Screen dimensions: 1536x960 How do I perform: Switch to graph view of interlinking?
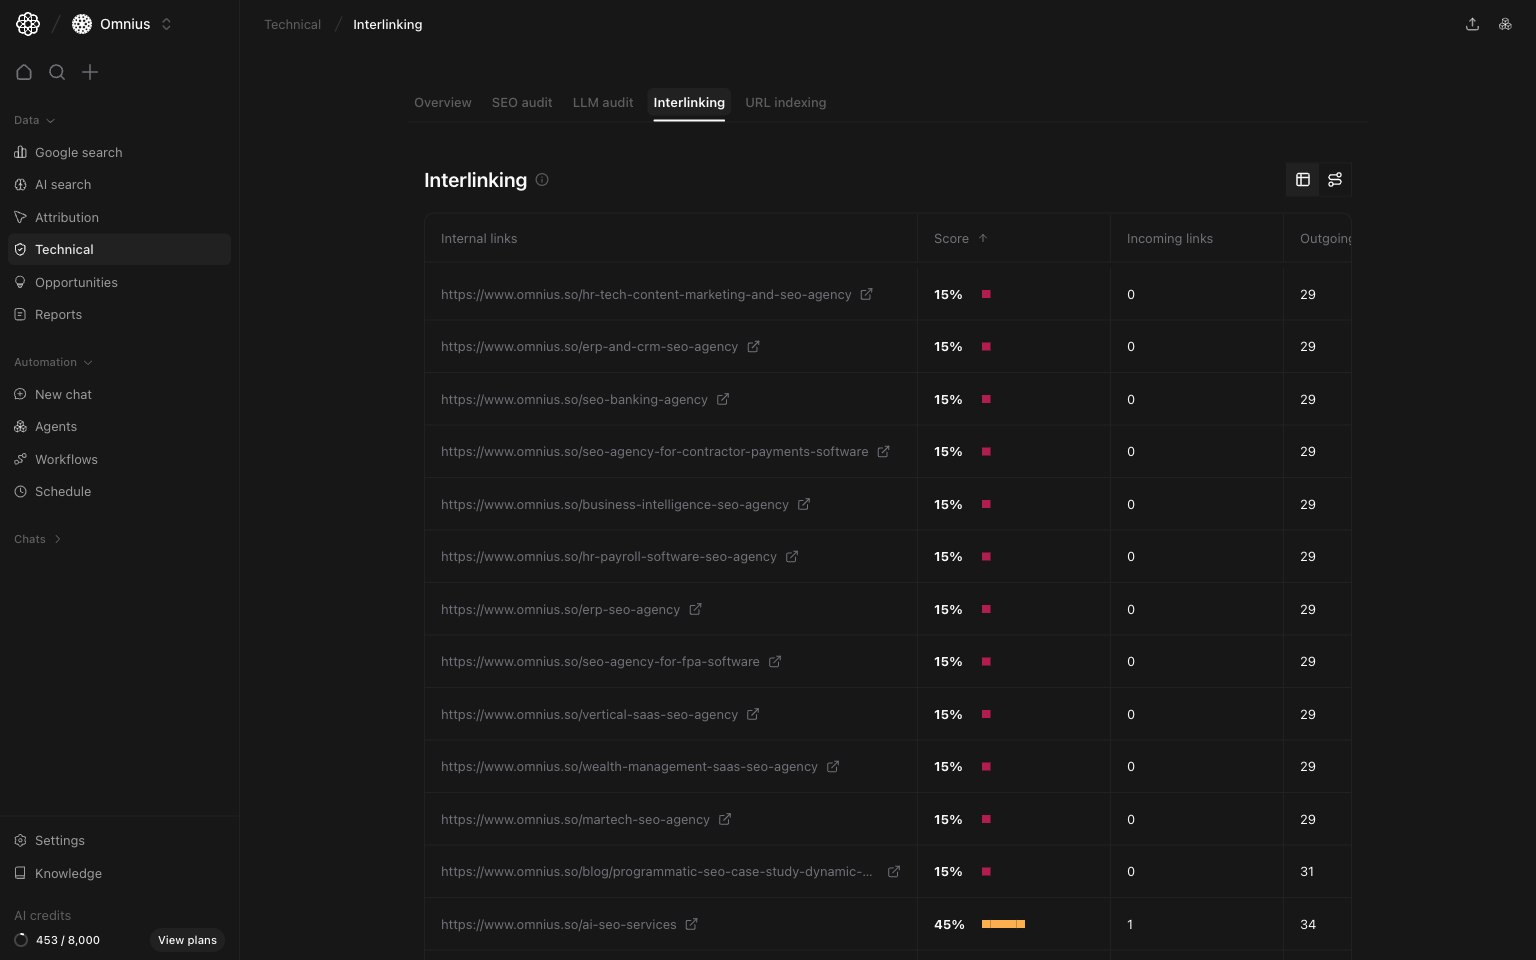tap(1335, 179)
